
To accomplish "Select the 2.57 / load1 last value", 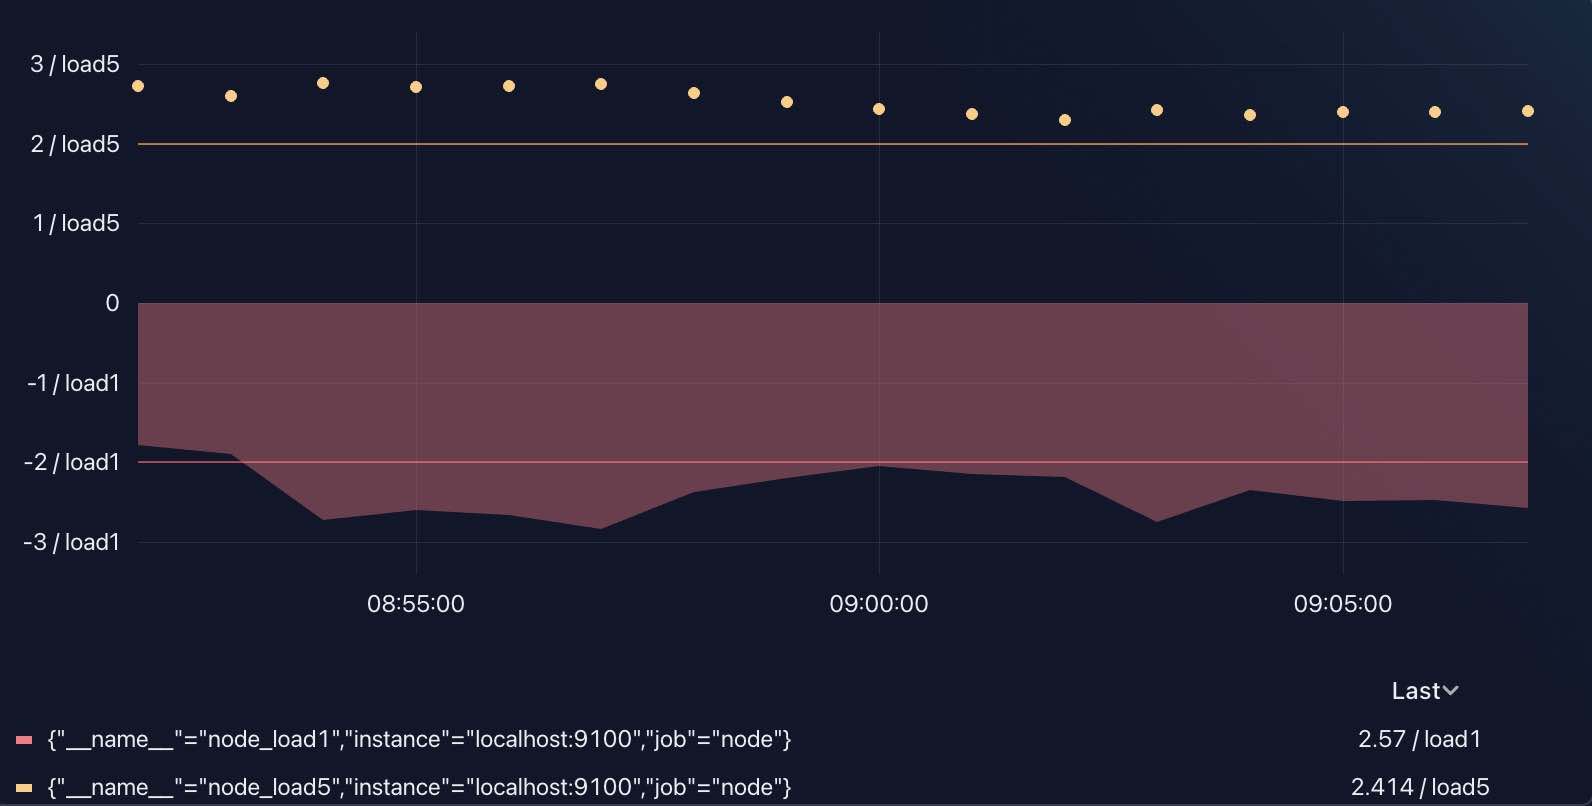I will 1419,739.
